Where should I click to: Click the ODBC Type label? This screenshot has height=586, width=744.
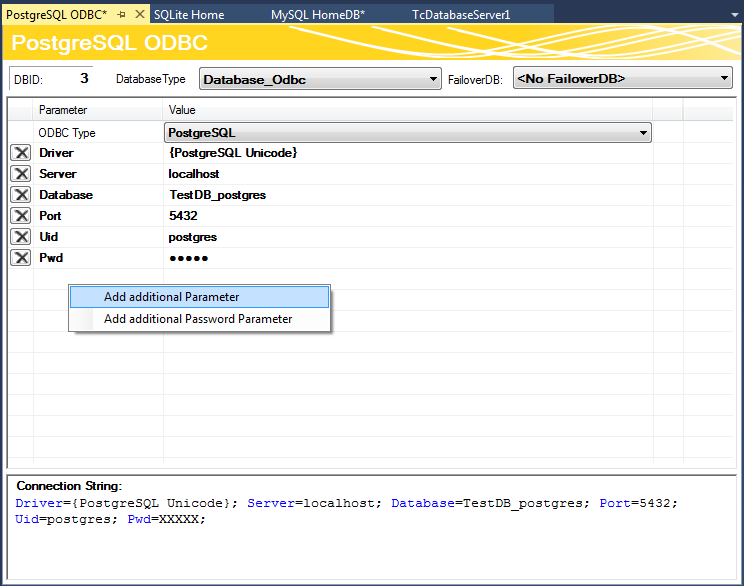(67, 133)
